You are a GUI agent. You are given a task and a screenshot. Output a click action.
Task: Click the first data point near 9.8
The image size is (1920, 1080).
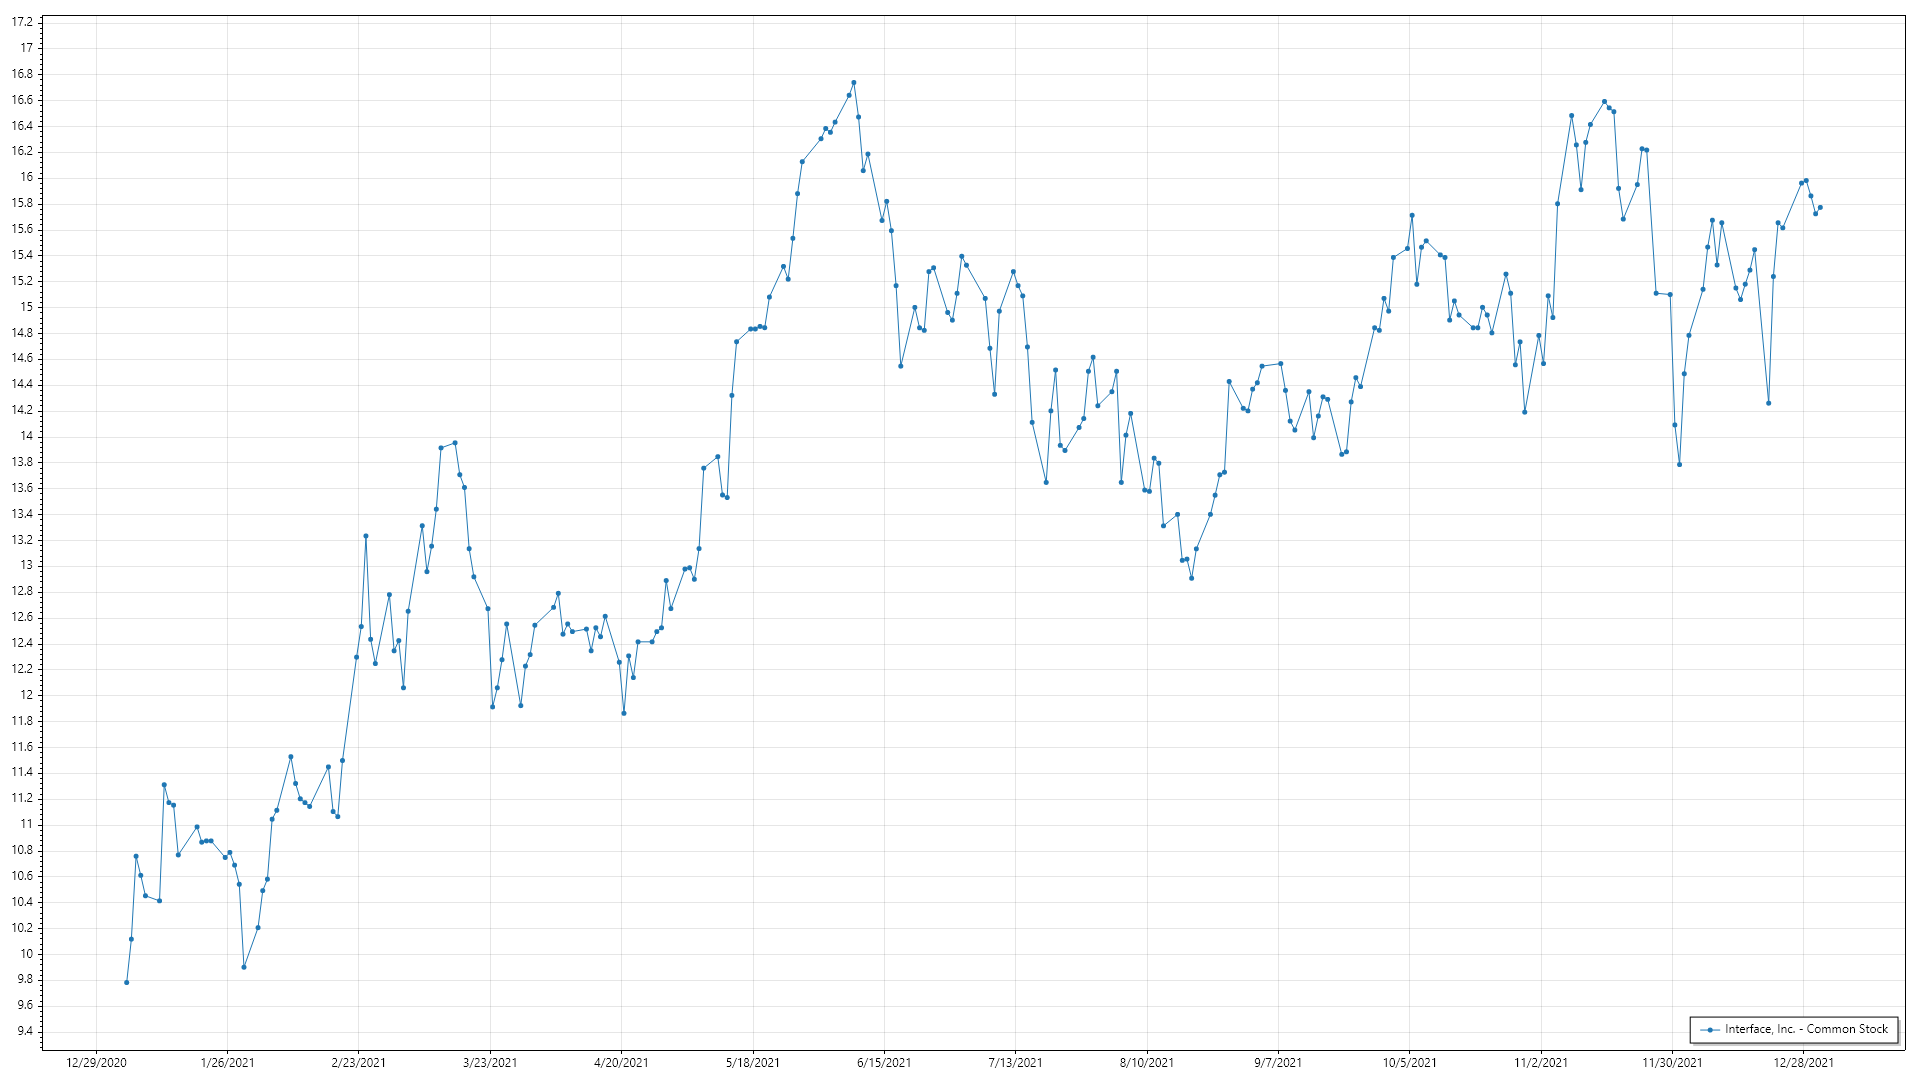point(126,983)
